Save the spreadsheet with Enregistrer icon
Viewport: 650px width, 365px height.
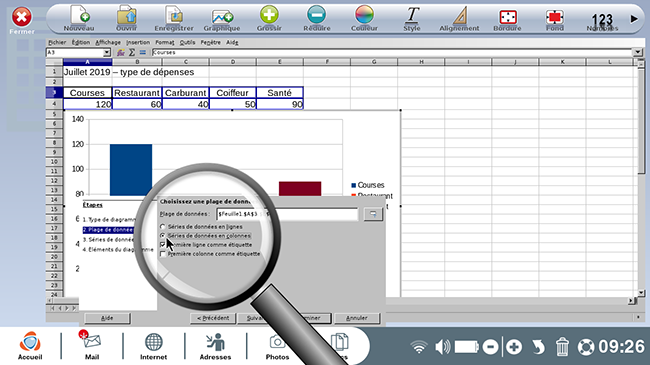[174, 19]
